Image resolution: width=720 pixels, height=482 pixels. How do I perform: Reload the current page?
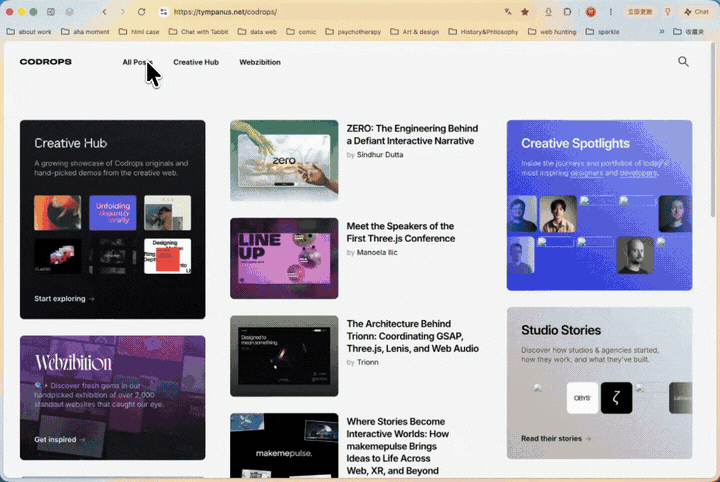click(141, 12)
